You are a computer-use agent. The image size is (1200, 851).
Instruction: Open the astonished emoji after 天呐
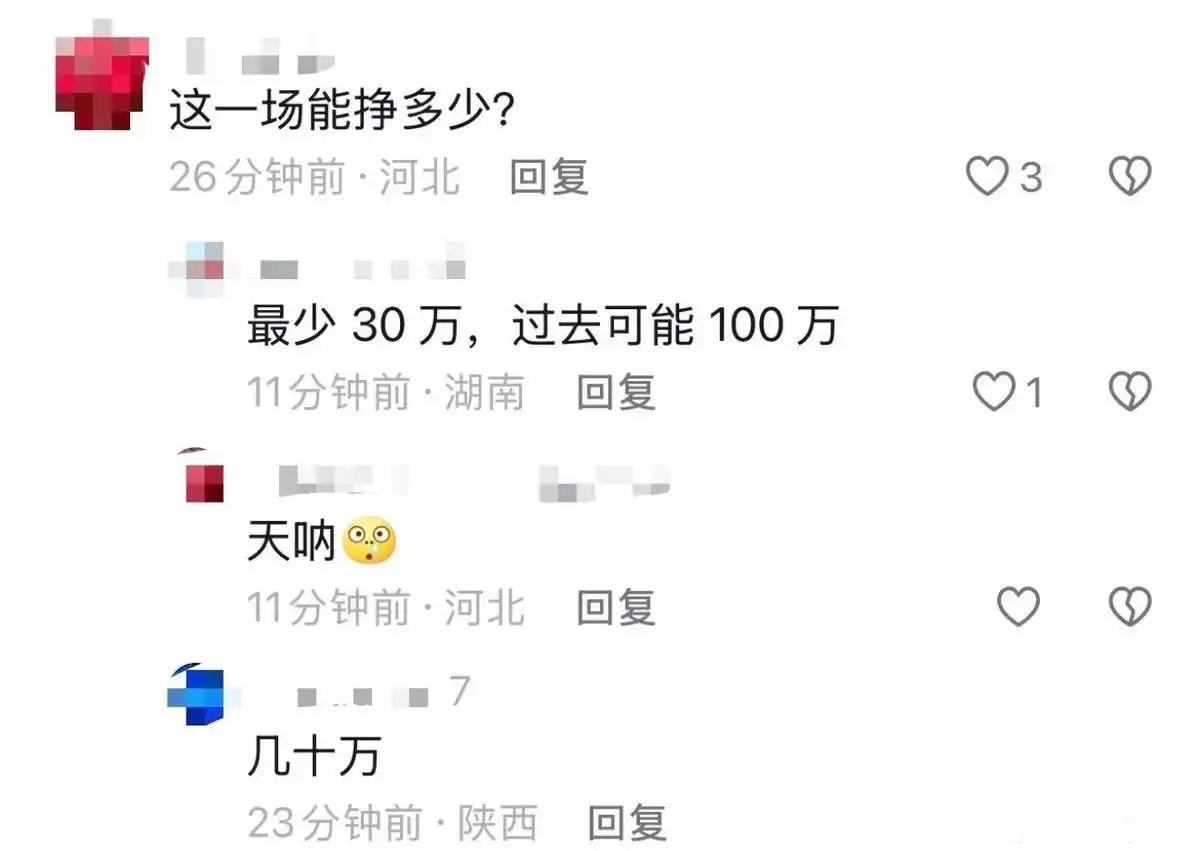point(370,542)
